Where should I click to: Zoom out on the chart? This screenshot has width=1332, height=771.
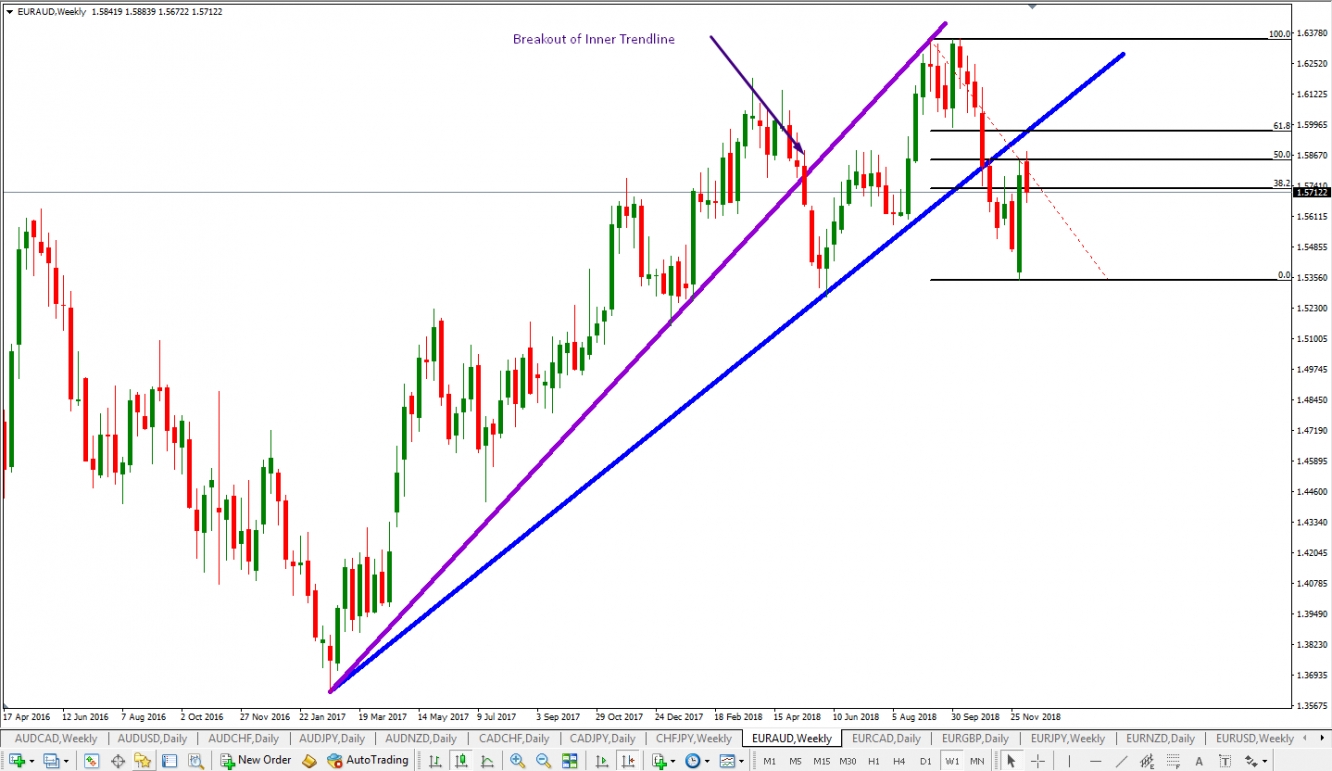click(543, 761)
